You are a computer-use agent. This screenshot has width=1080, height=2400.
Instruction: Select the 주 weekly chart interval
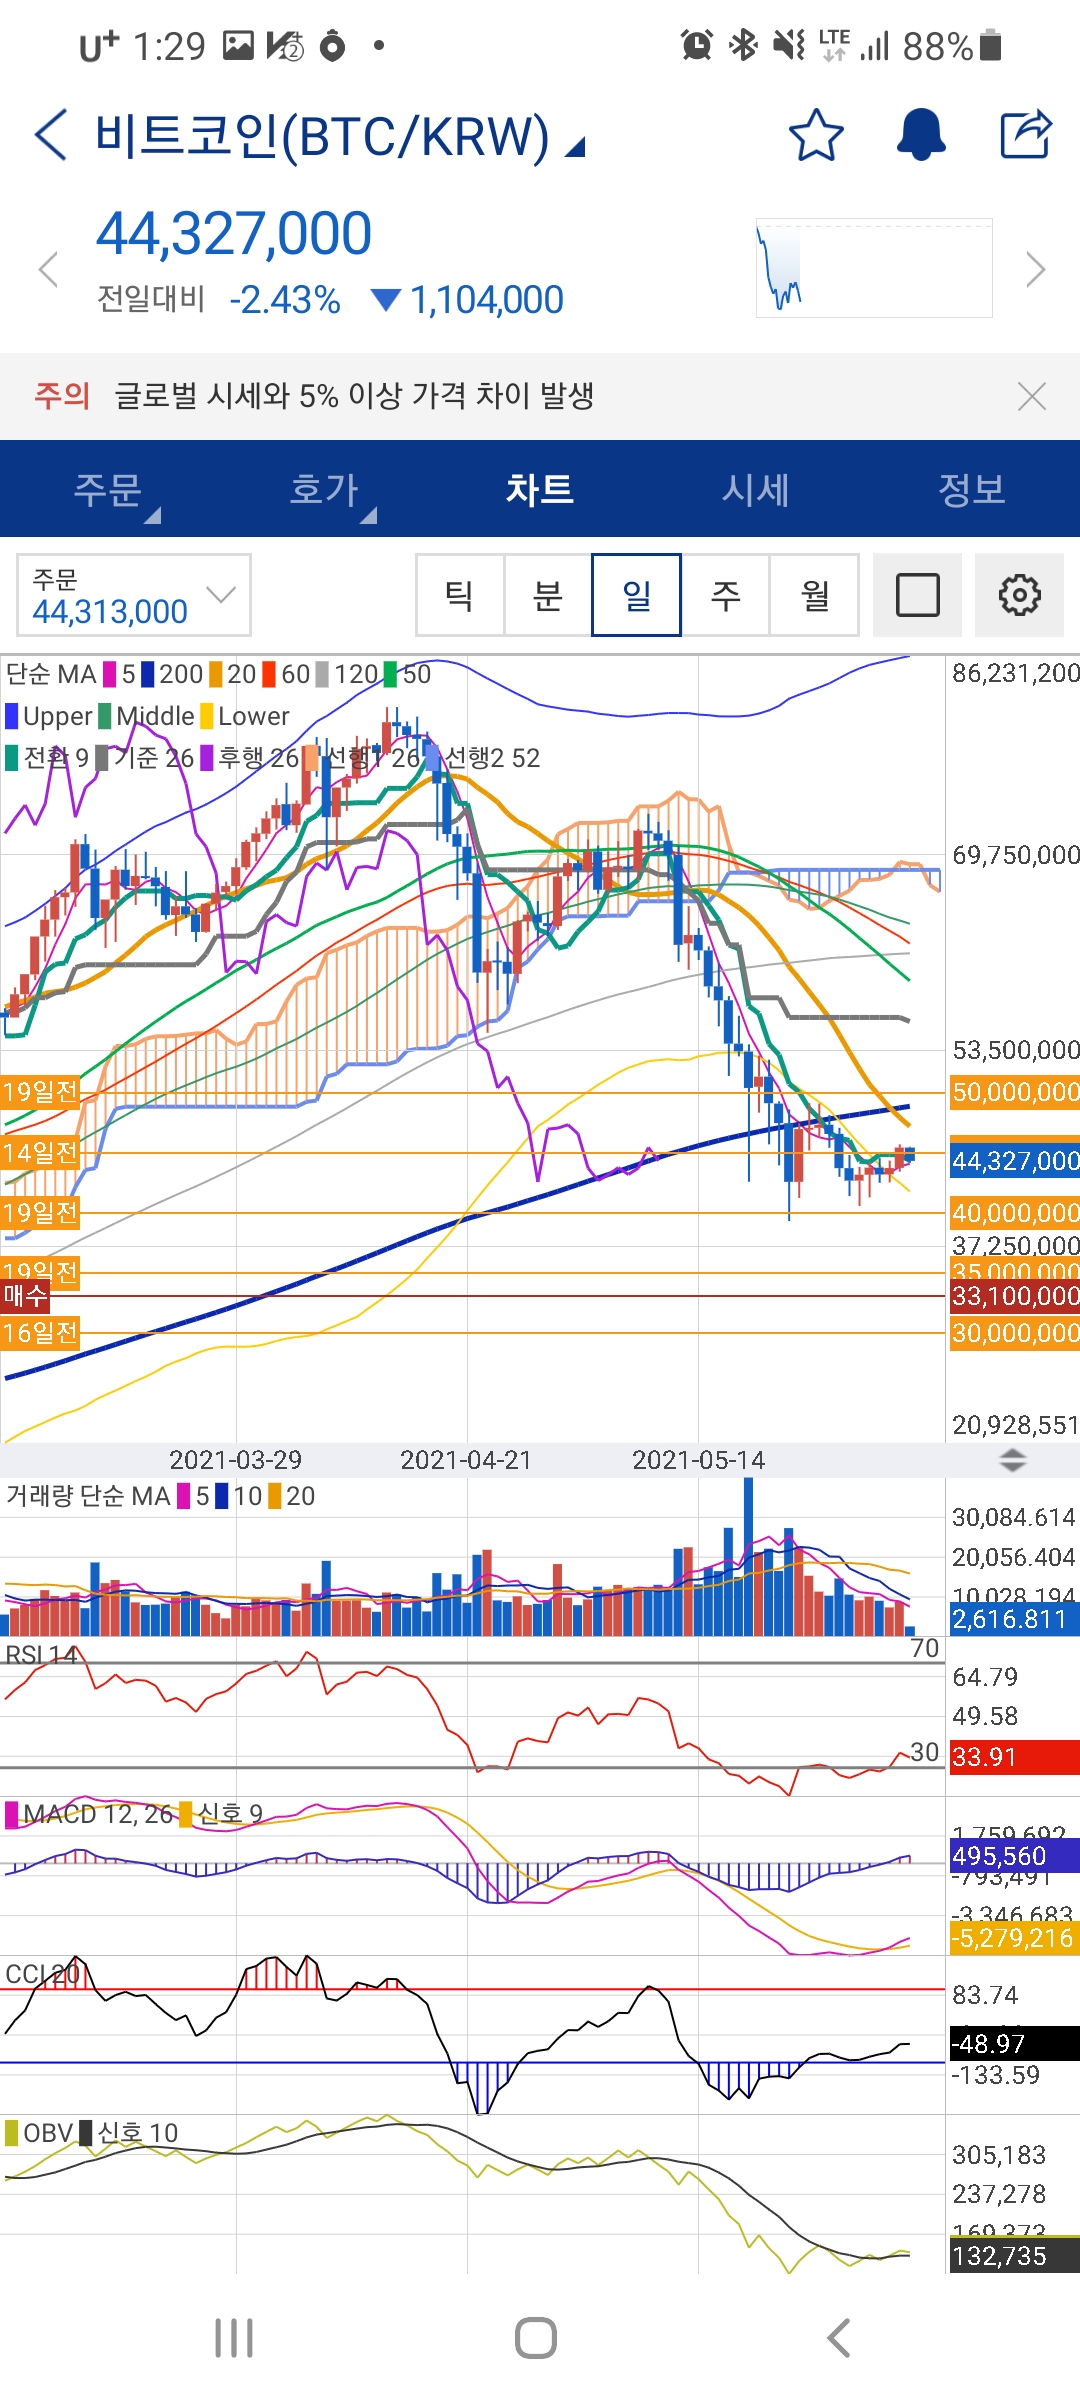725,595
